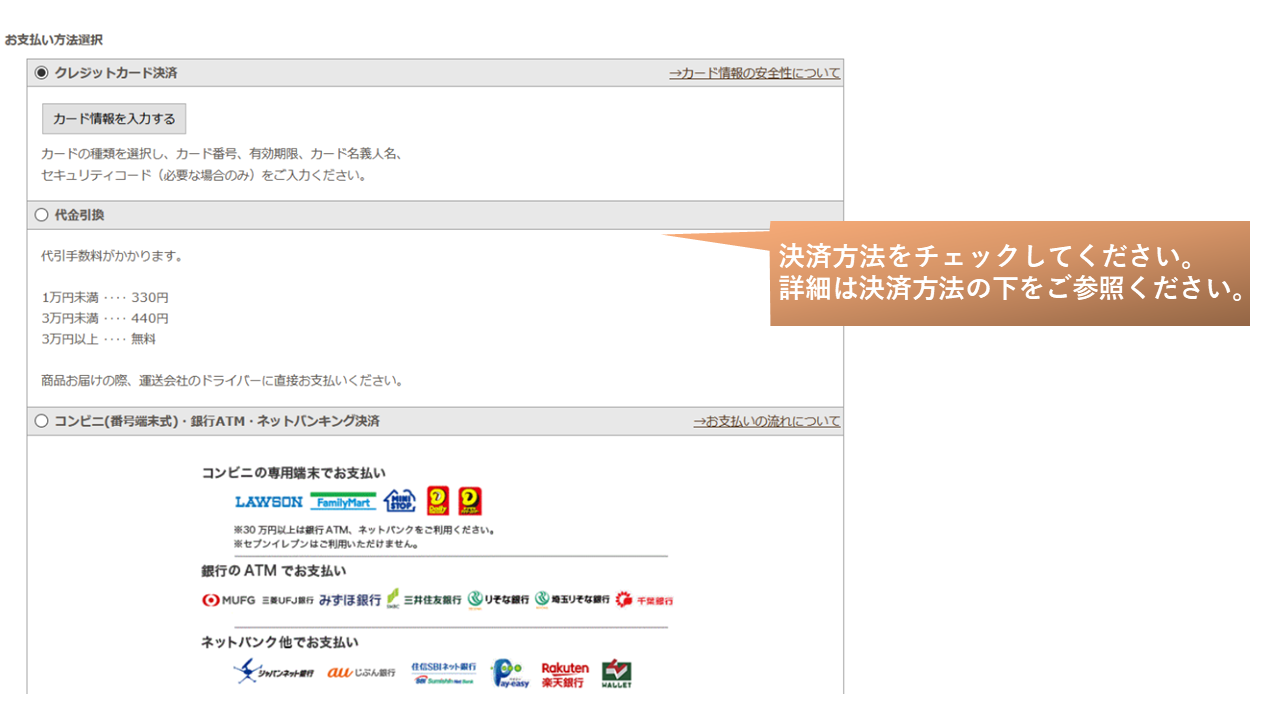Click the 銀行のATMでお支払い heading

tap(273, 571)
